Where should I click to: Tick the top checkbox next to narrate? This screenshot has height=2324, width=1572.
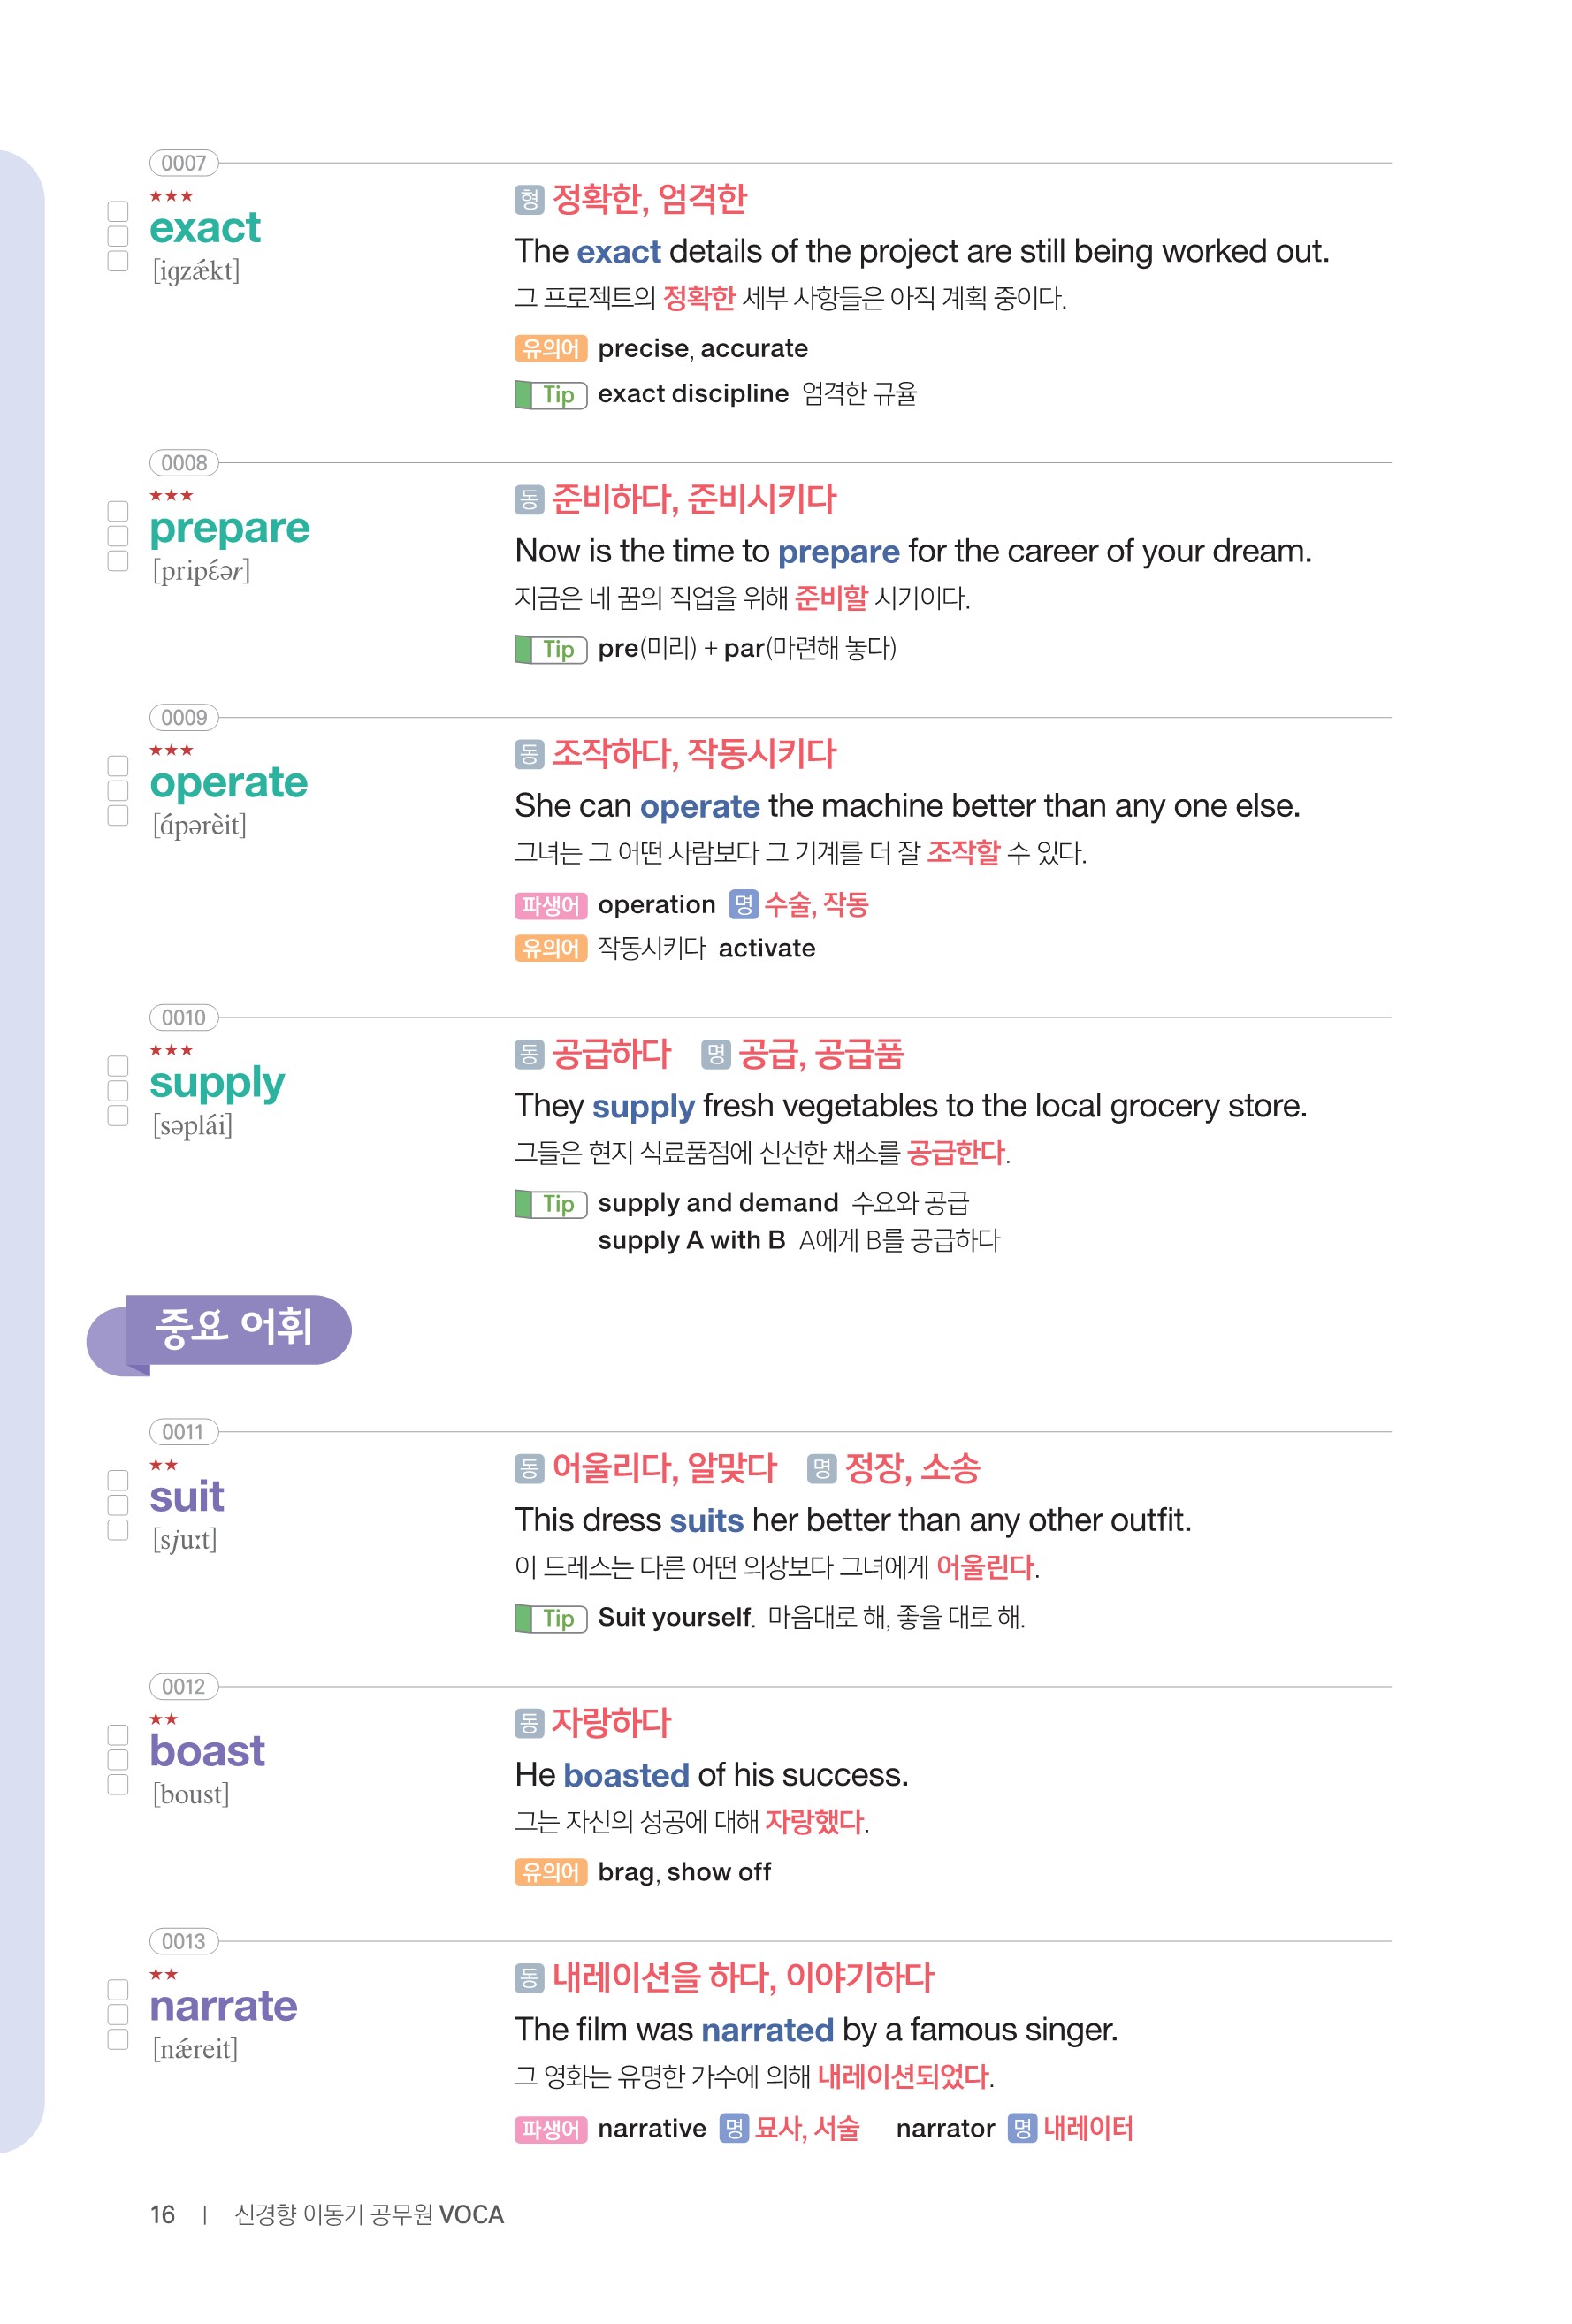[x=118, y=1990]
